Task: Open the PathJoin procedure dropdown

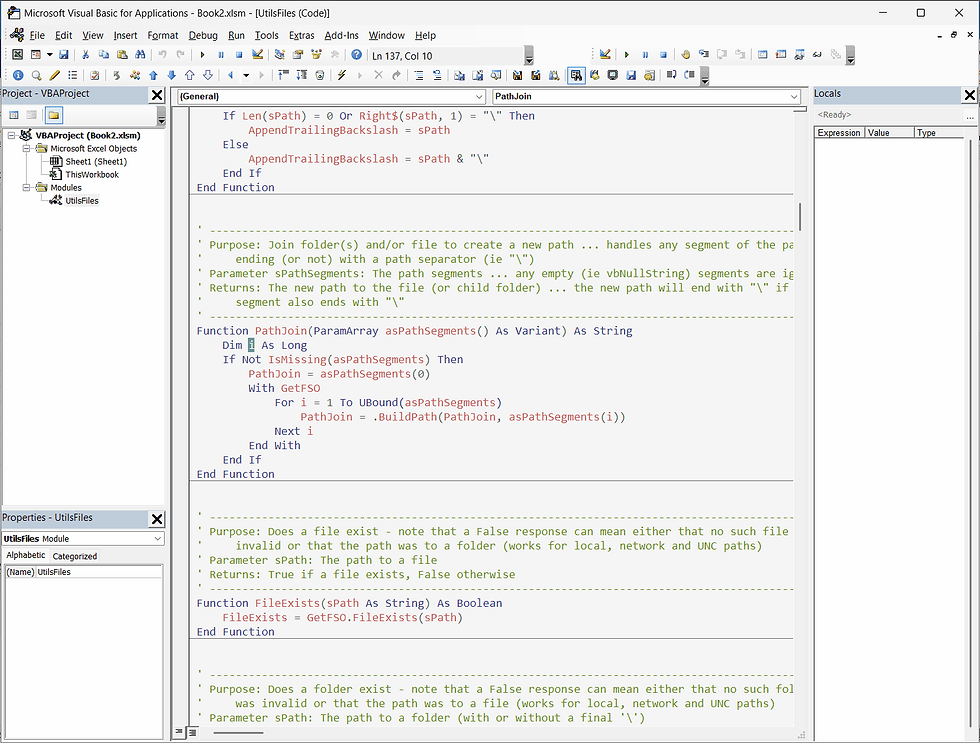Action: coord(794,96)
